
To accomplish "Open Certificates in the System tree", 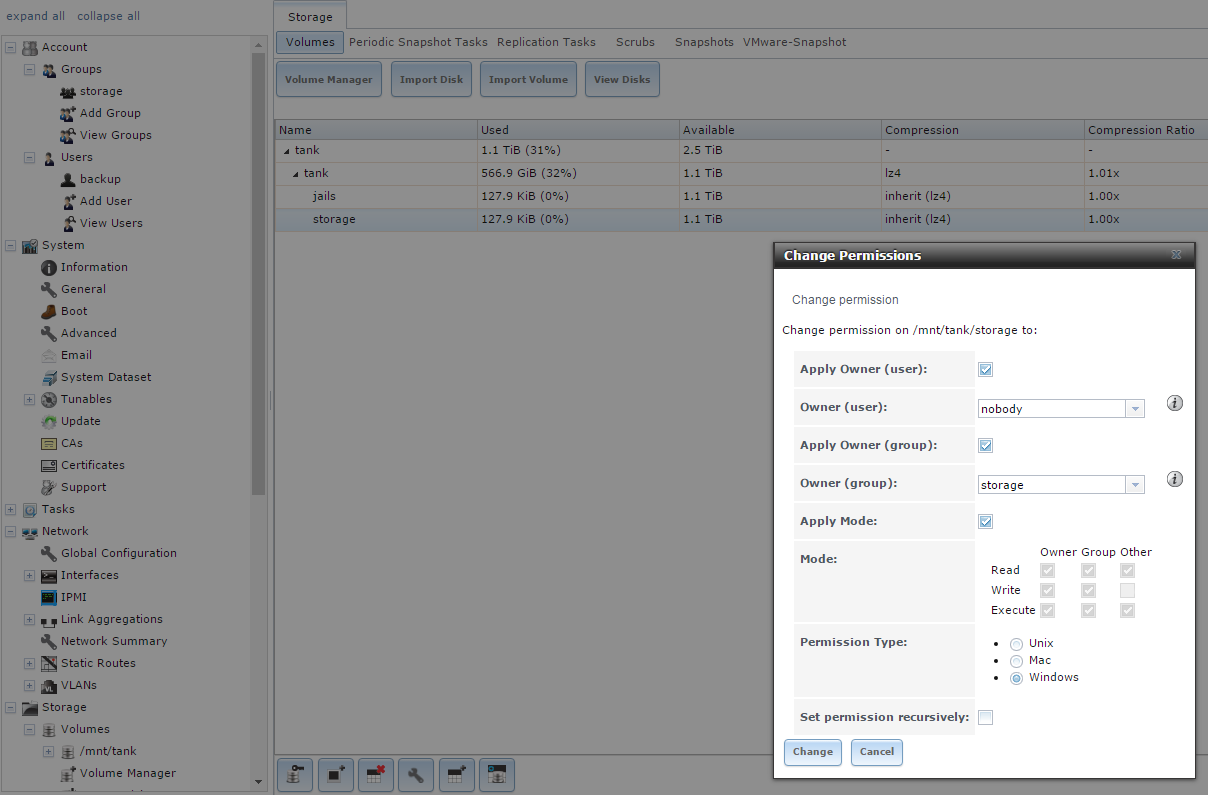I will coord(92,465).
